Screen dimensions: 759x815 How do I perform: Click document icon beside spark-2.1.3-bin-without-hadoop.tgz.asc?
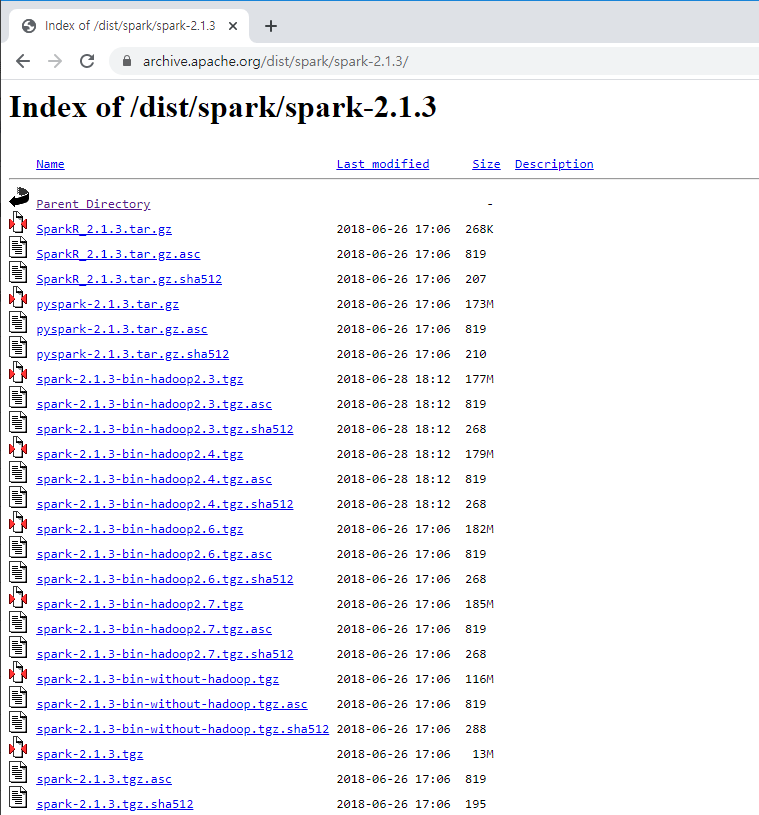coord(18,697)
